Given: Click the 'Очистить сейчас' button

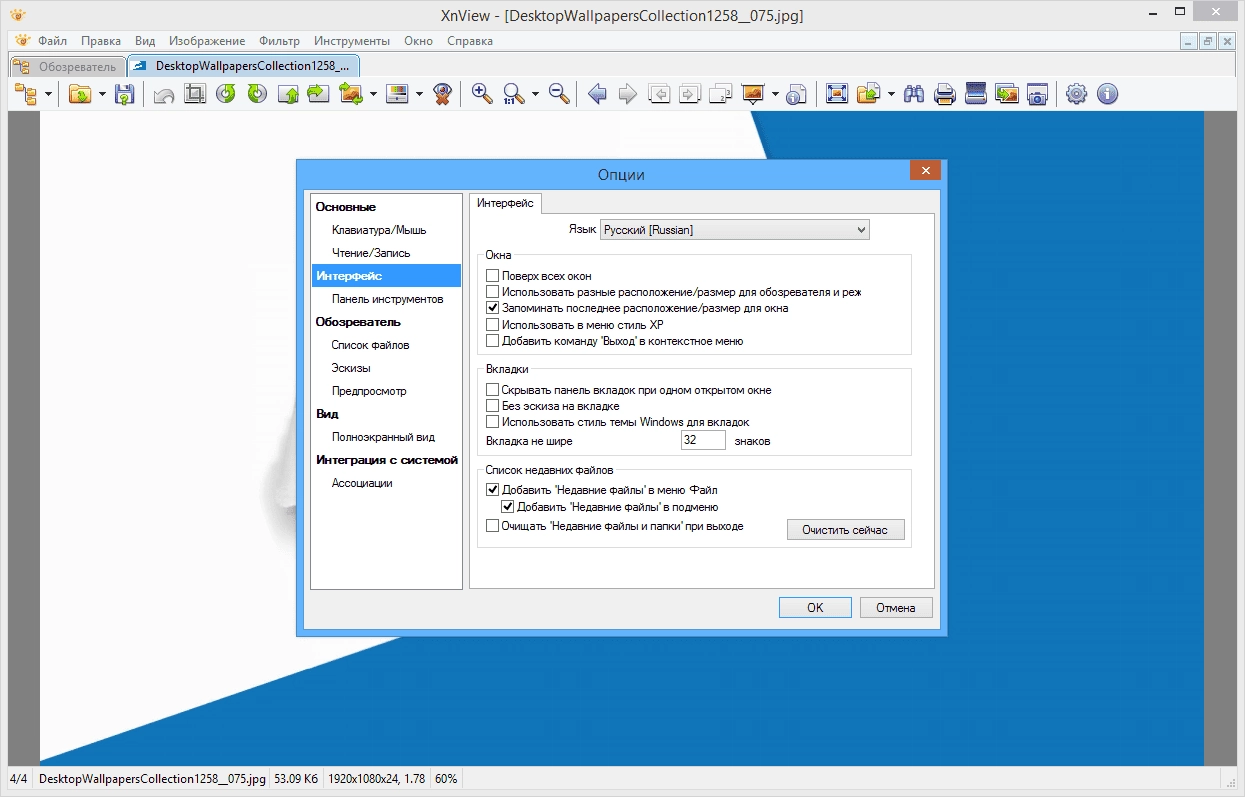Looking at the screenshot, I should (845, 529).
